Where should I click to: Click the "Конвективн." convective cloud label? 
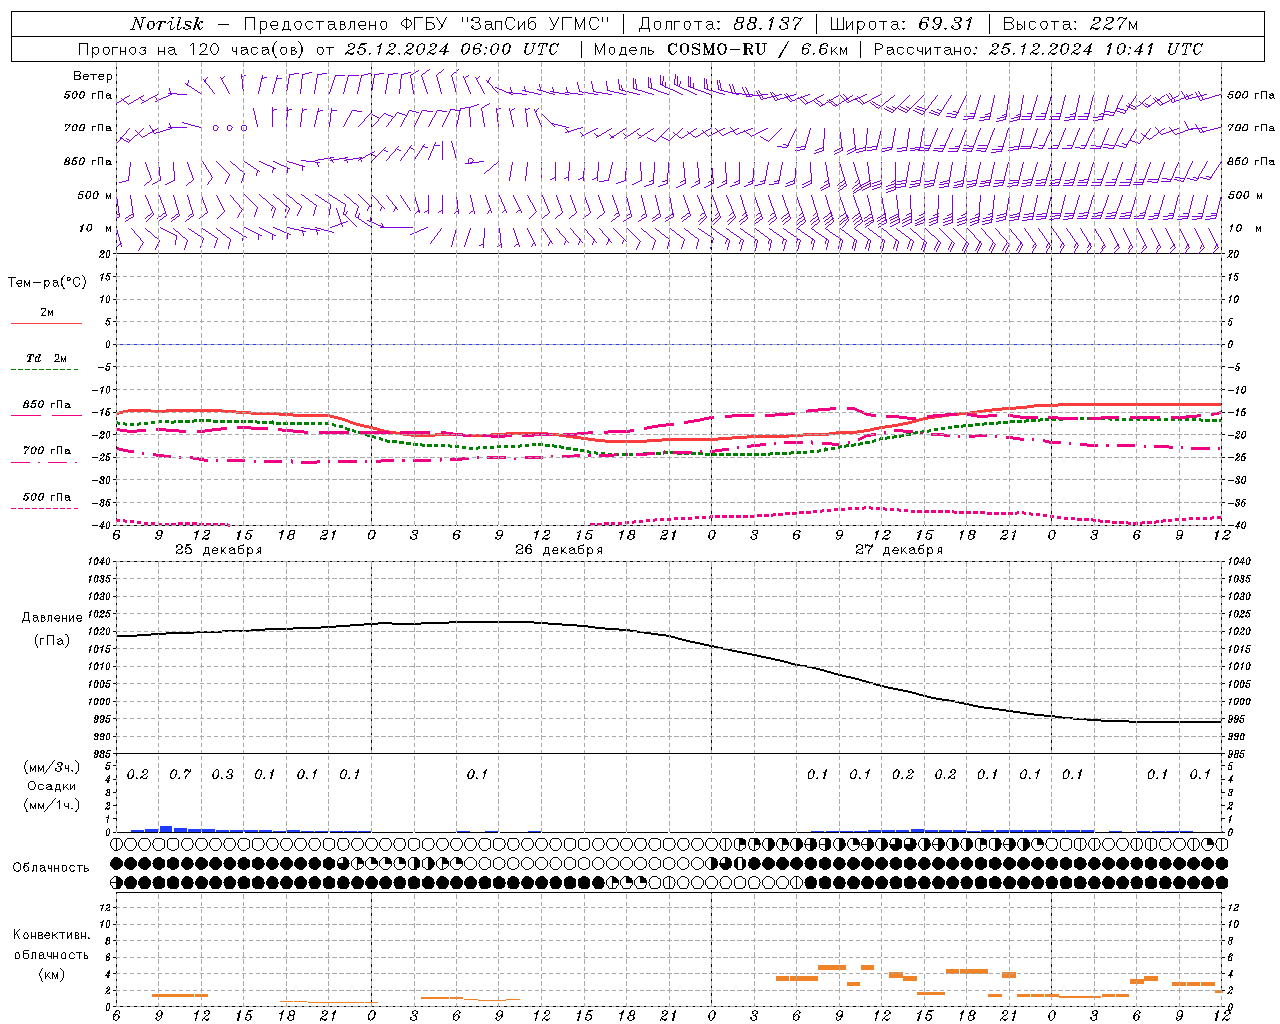click(52, 934)
